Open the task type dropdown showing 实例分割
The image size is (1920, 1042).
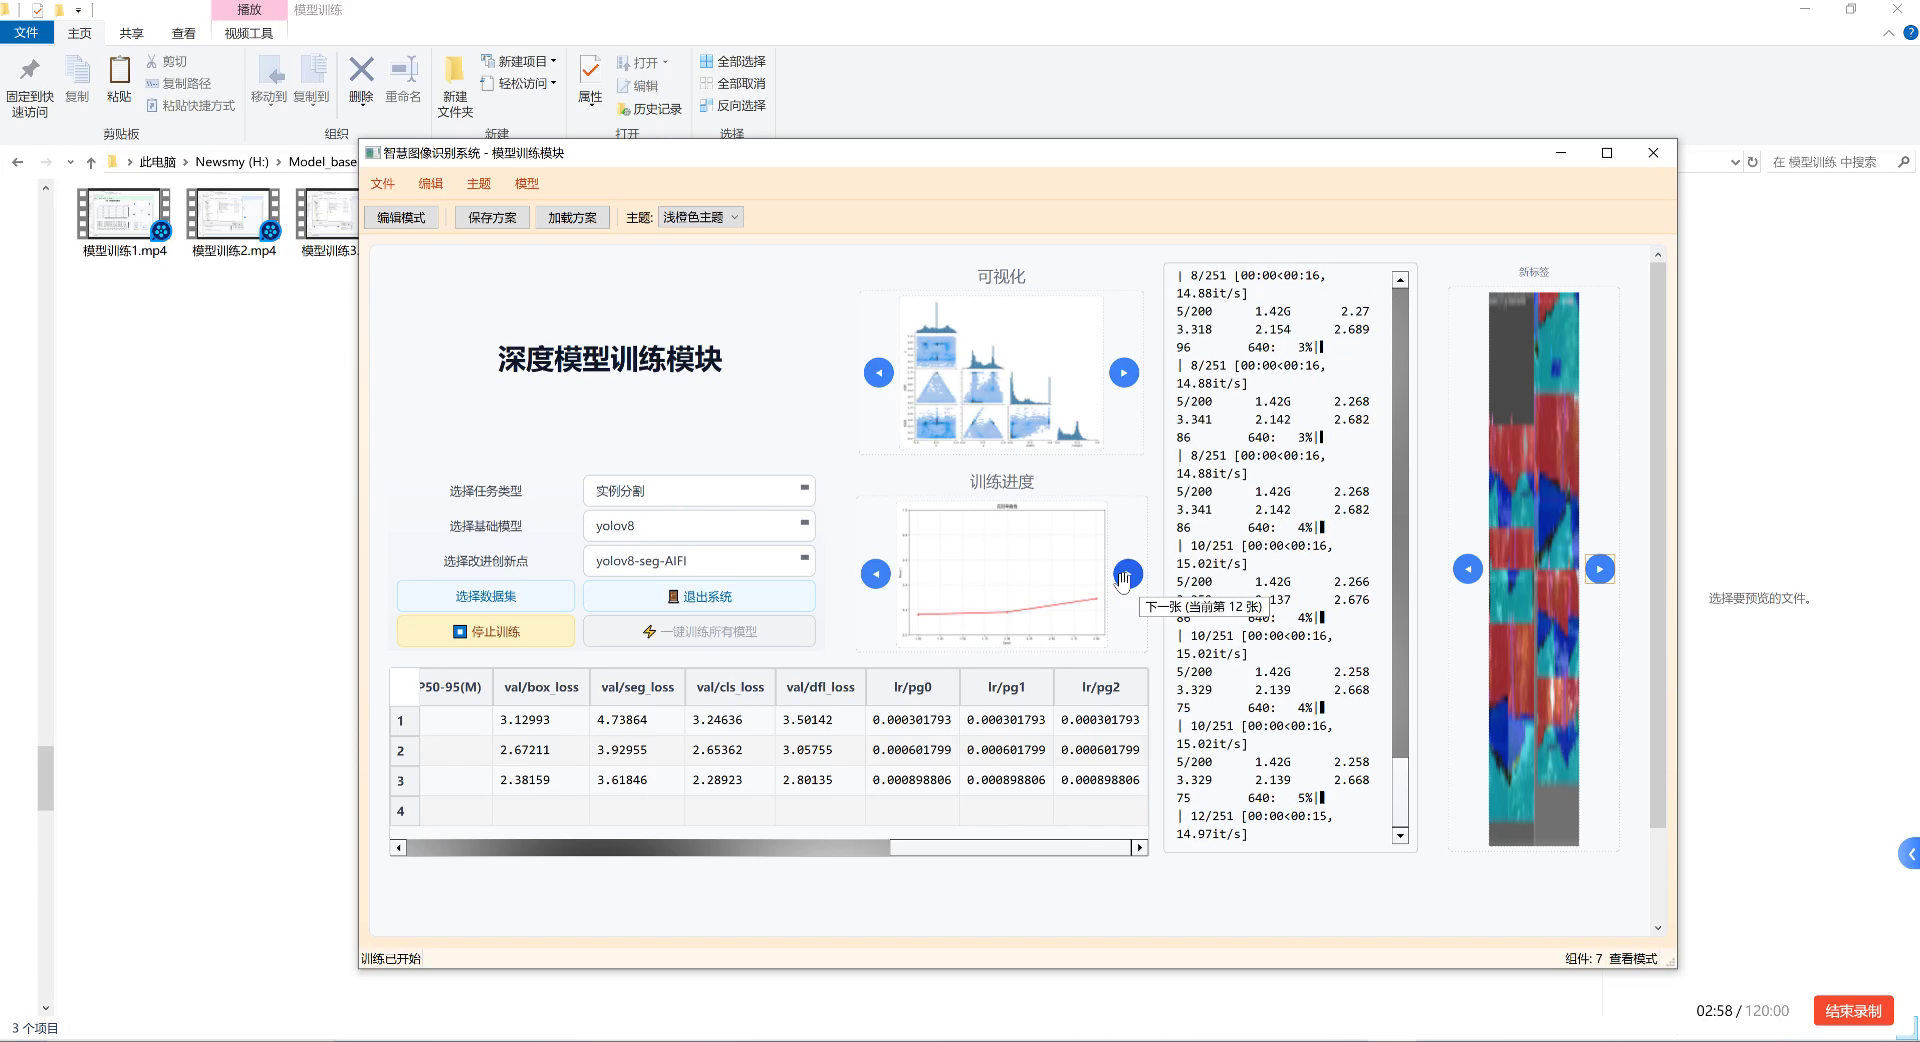coord(698,491)
